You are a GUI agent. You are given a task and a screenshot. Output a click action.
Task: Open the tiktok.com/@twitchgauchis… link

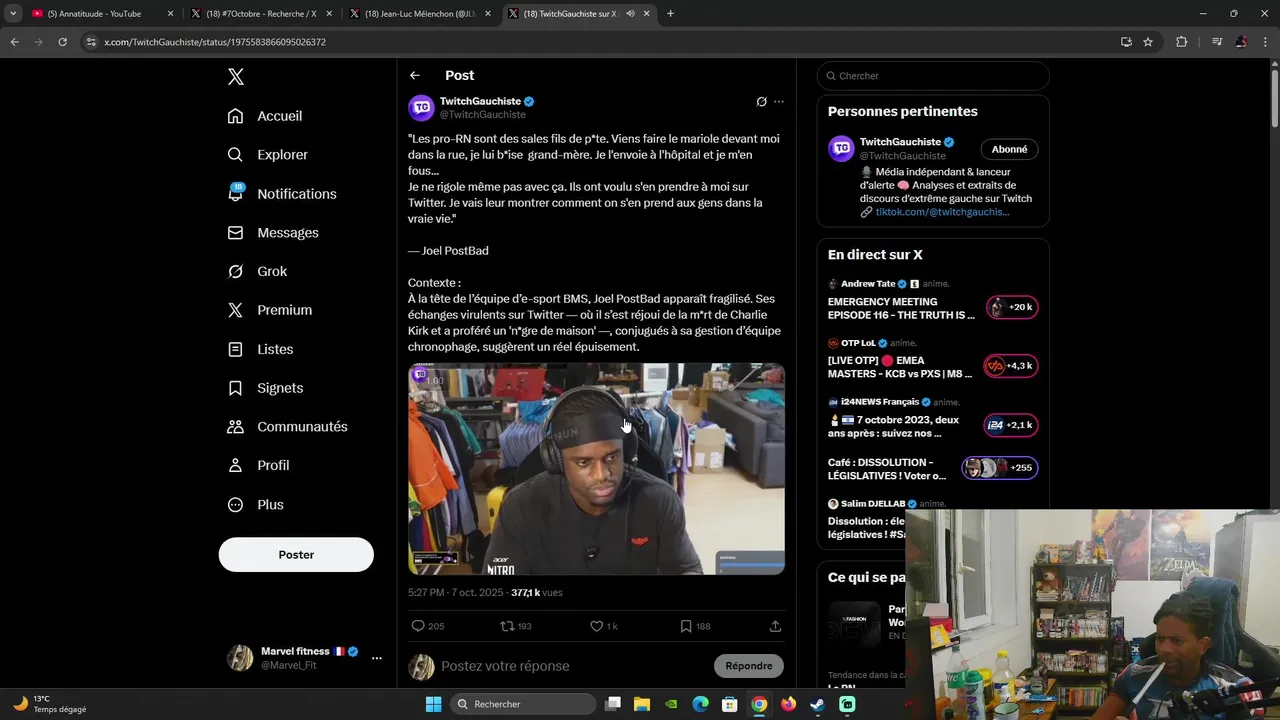click(942, 212)
